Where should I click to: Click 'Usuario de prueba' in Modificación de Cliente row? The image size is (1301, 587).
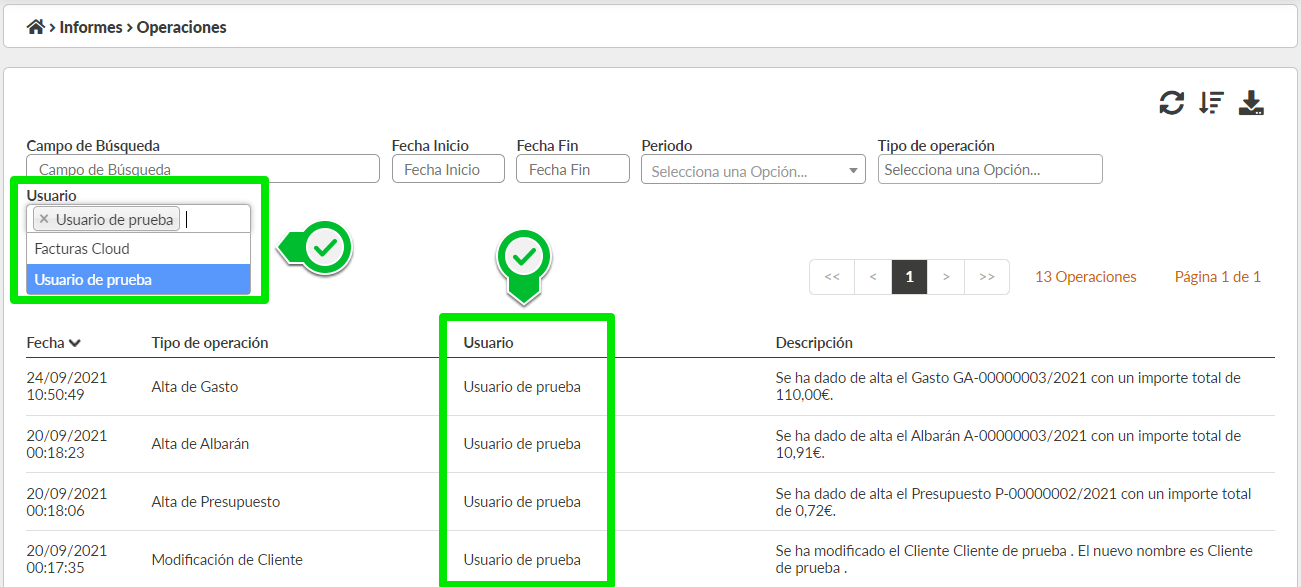[522, 560]
